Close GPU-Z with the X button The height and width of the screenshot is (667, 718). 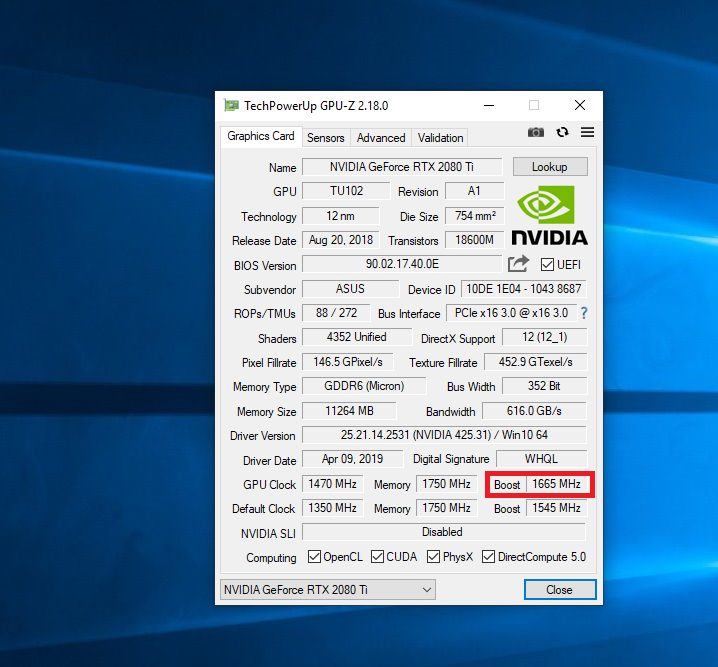(x=580, y=105)
